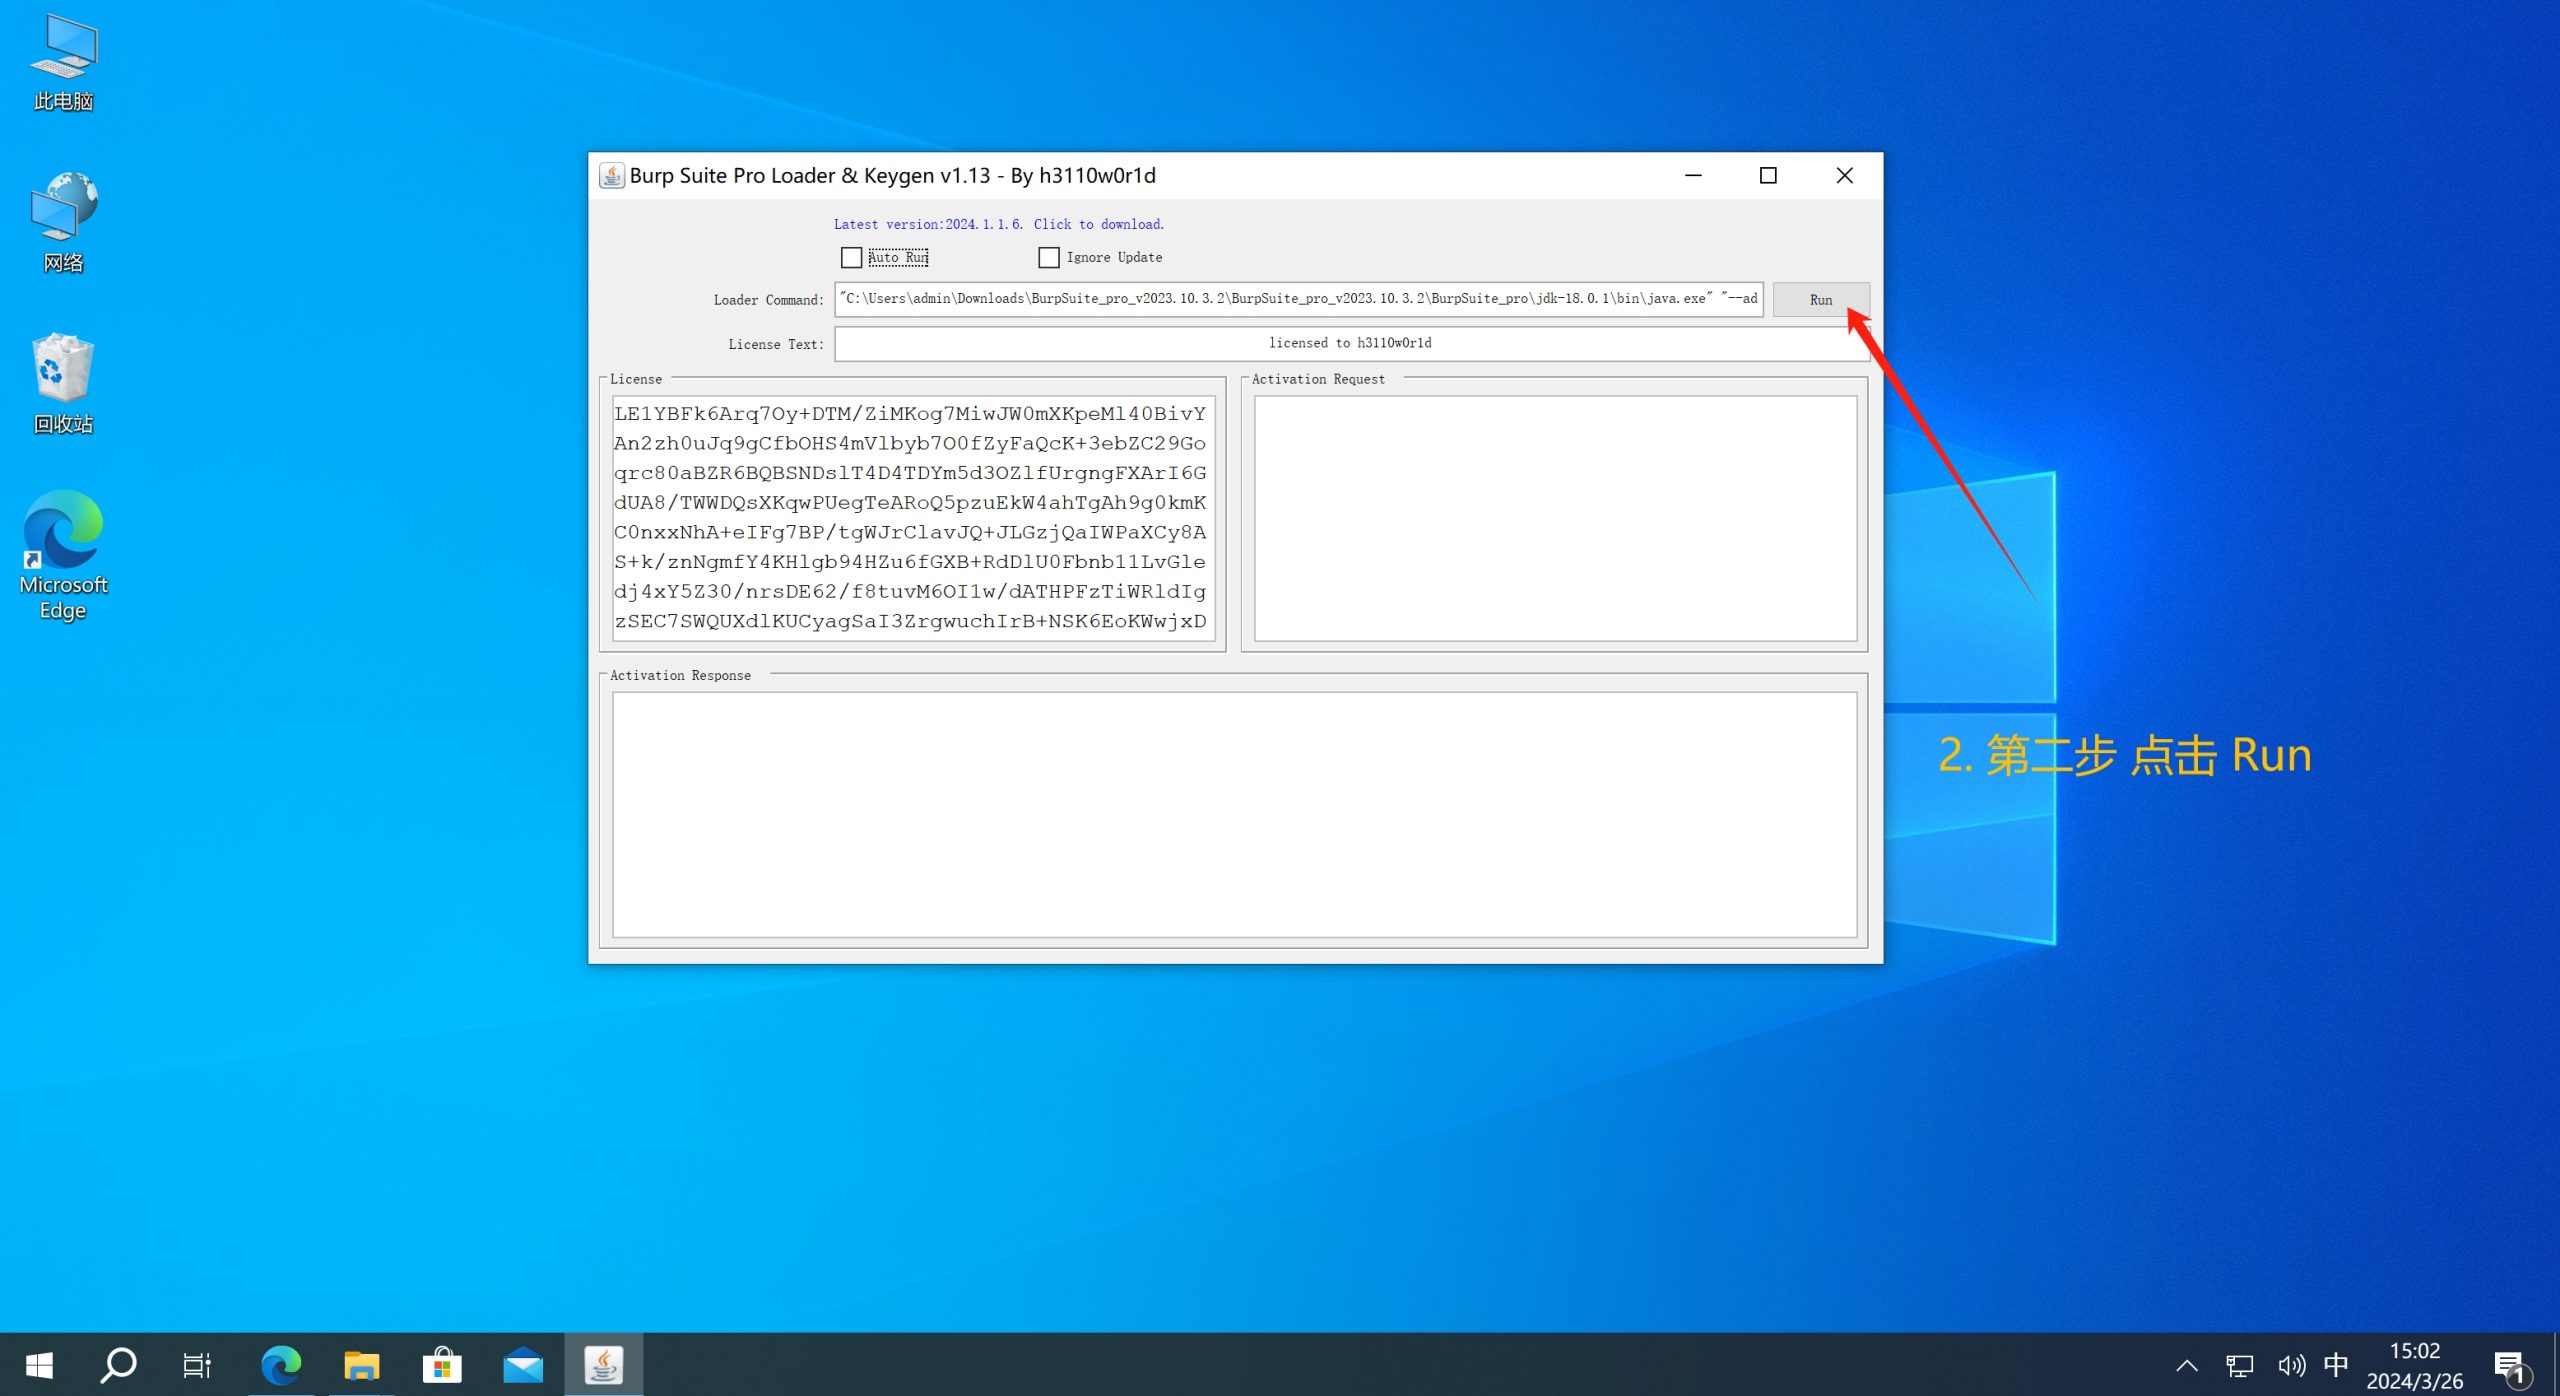The image size is (2560, 1396).
Task: Open the network status tray icon
Action: (2240, 1365)
